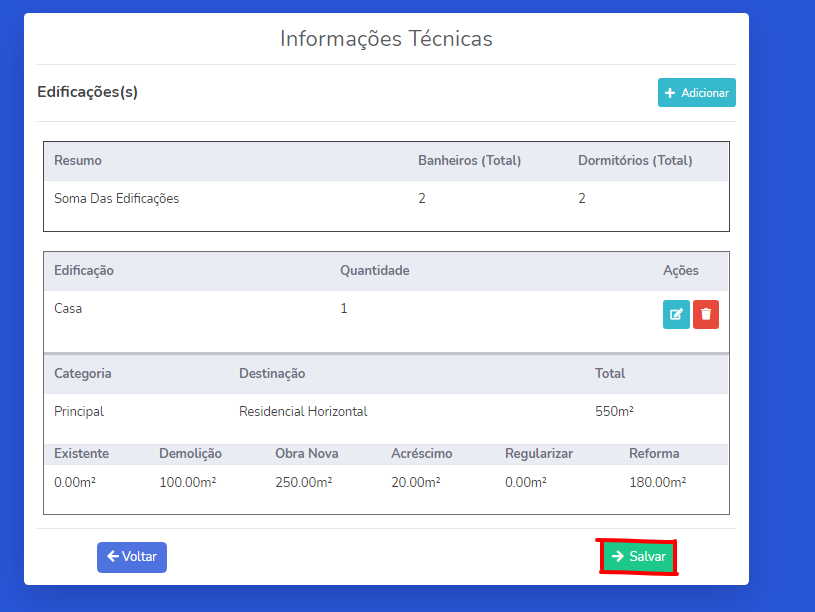Select the 250.00m² obra nova value

[304, 483]
